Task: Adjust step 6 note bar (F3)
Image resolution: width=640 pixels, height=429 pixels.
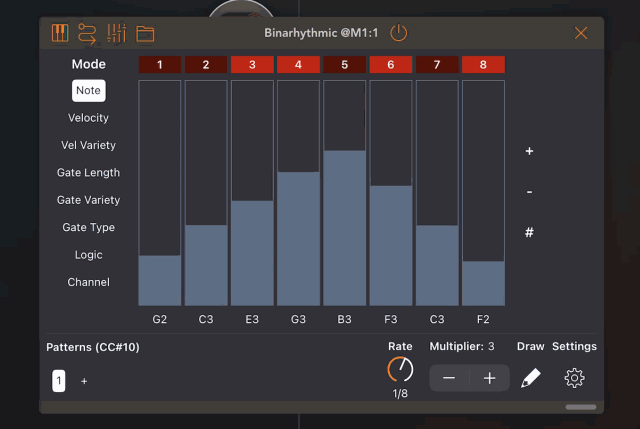Action: (391, 193)
